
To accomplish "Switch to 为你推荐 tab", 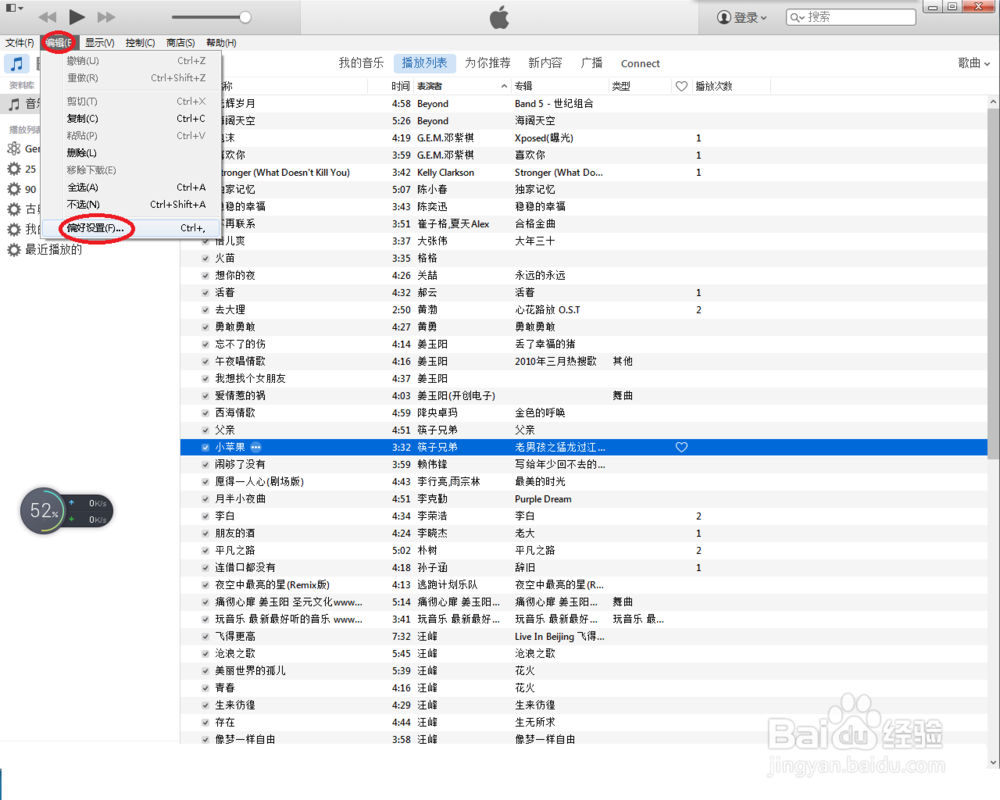I will pos(487,63).
